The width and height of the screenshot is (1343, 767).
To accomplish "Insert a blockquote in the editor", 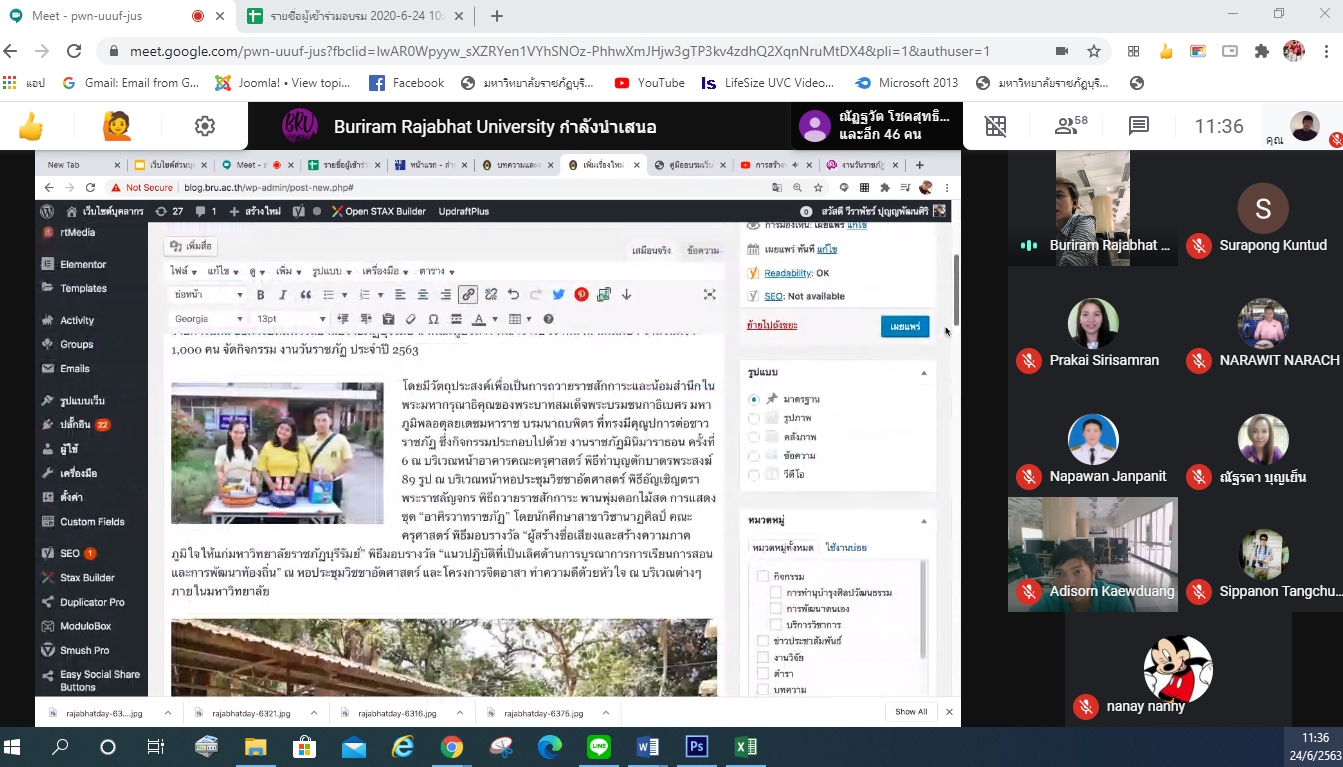I will click(x=306, y=295).
